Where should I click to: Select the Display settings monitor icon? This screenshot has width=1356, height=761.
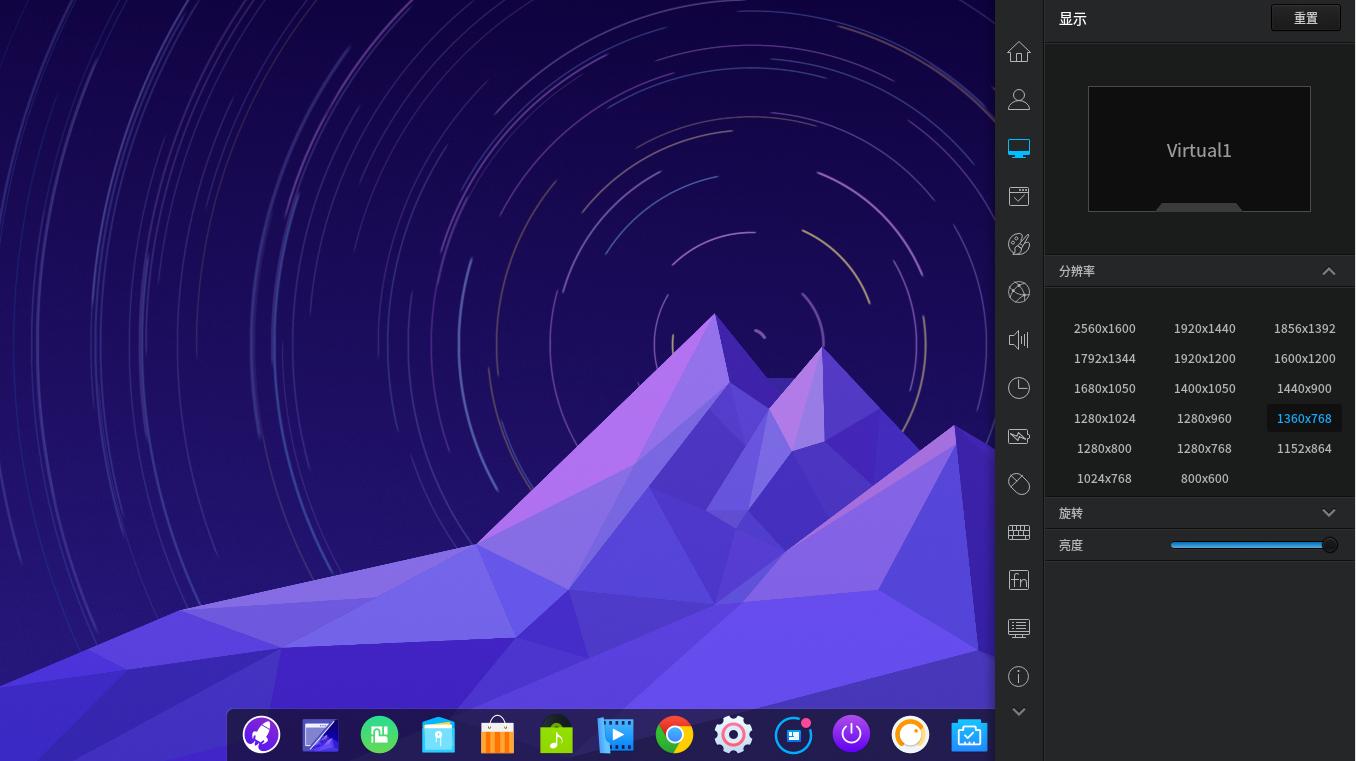click(x=1018, y=148)
